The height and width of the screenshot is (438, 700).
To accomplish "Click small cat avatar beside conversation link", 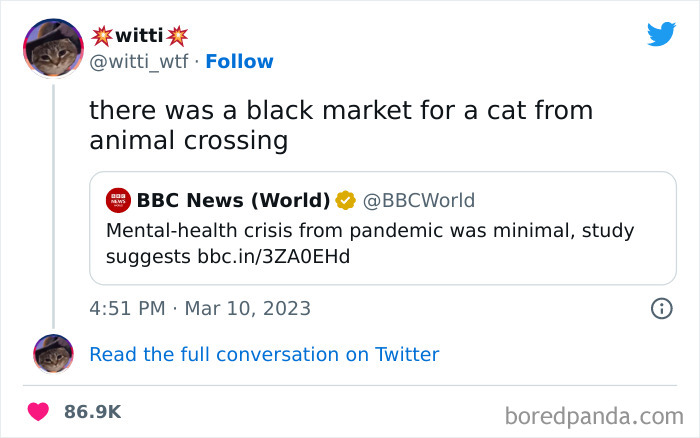I will tap(53, 354).
